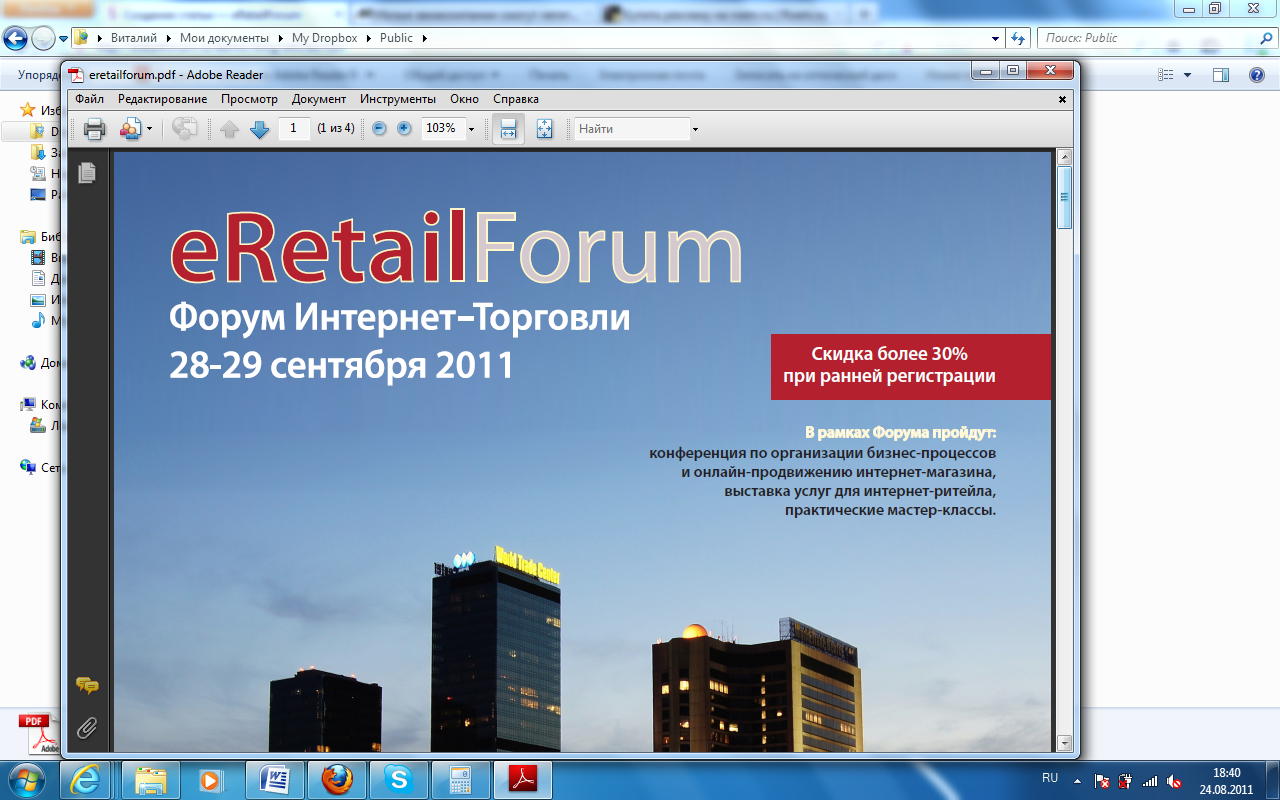This screenshot has width=1280, height=800.
Task: Zoom out with the minus button
Action: point(379,128)
